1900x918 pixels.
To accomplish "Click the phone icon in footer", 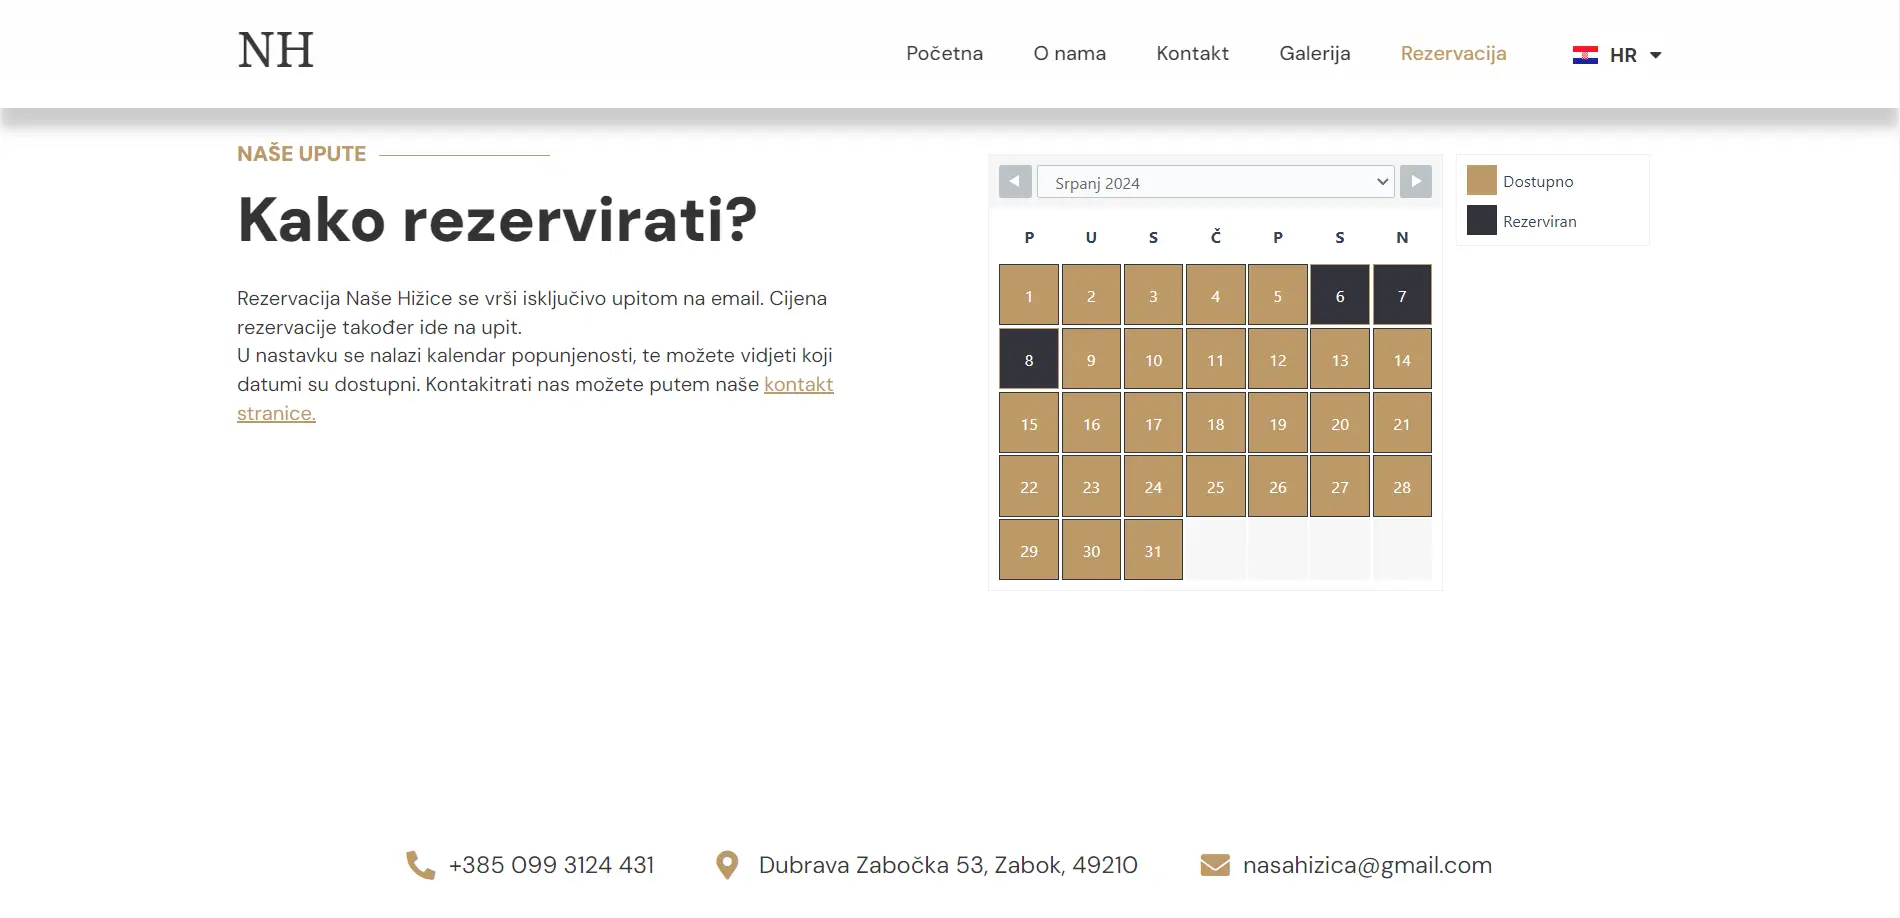I will 420,865.
